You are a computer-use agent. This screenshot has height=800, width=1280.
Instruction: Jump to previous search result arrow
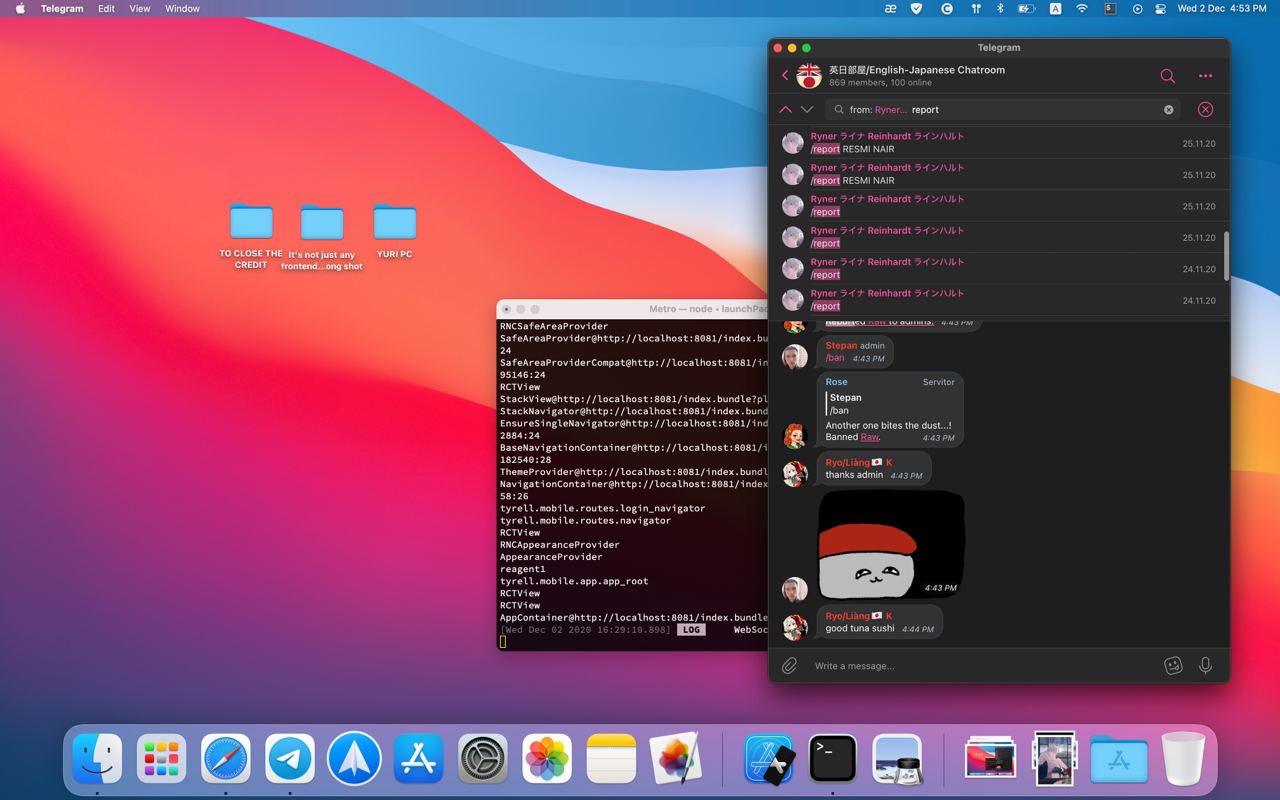pyautogui.click(x=785, y=109)
